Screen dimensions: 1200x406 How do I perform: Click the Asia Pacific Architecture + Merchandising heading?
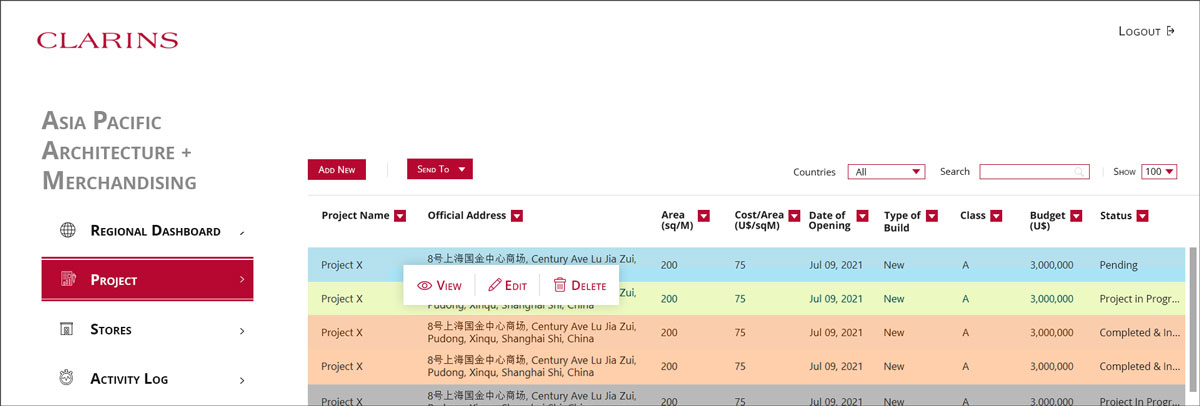[119, 151]
